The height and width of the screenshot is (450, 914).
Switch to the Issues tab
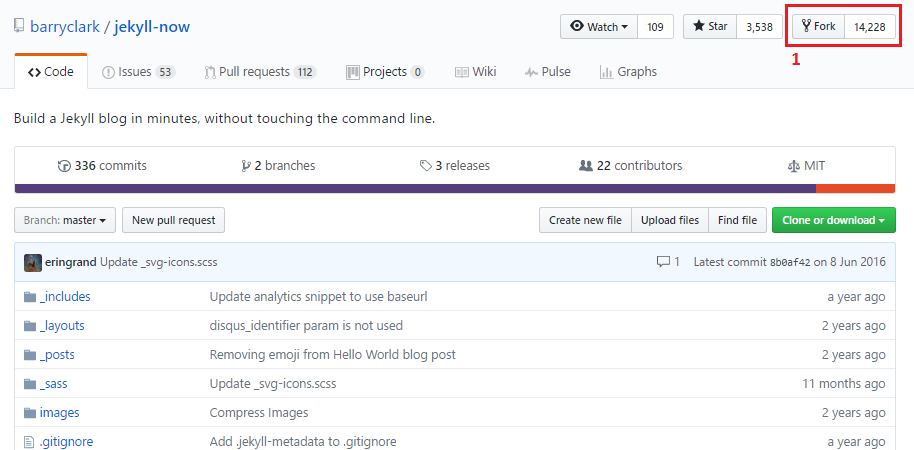point(138,72)
